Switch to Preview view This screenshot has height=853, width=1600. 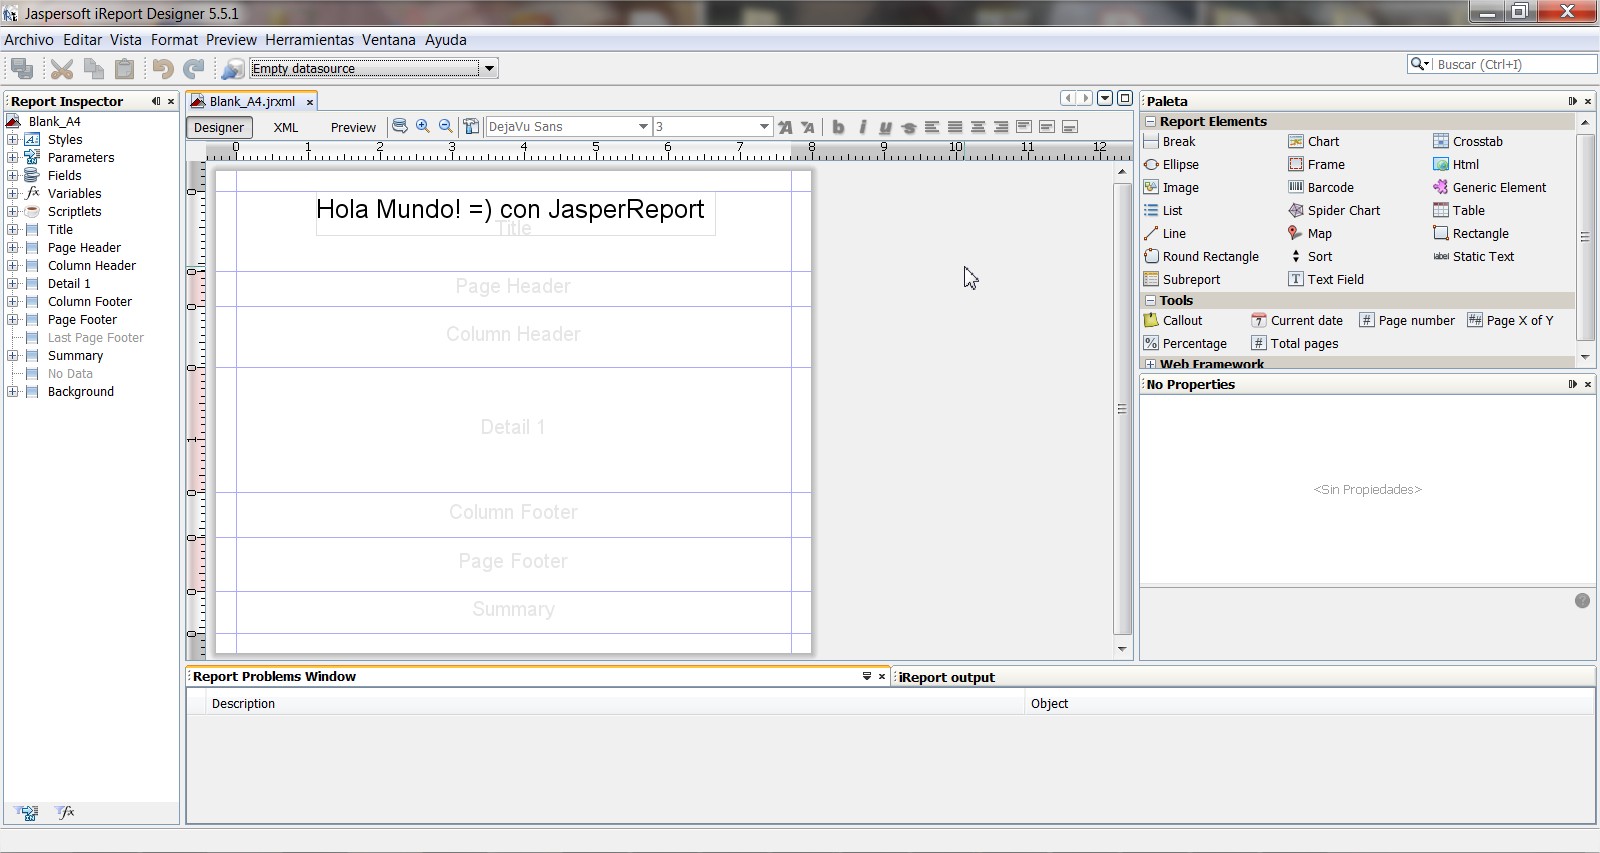tap(353, 127)
